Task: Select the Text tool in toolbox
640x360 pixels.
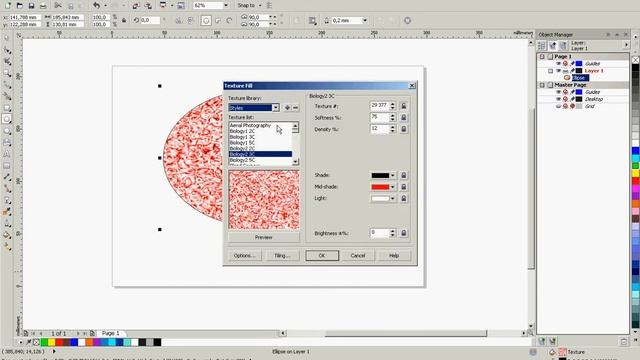Action: click(x=7, y=154)
